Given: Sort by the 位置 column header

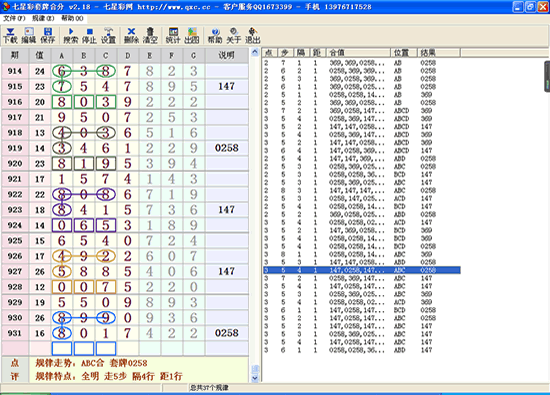Looking at the screenshot, I should 404,53.
